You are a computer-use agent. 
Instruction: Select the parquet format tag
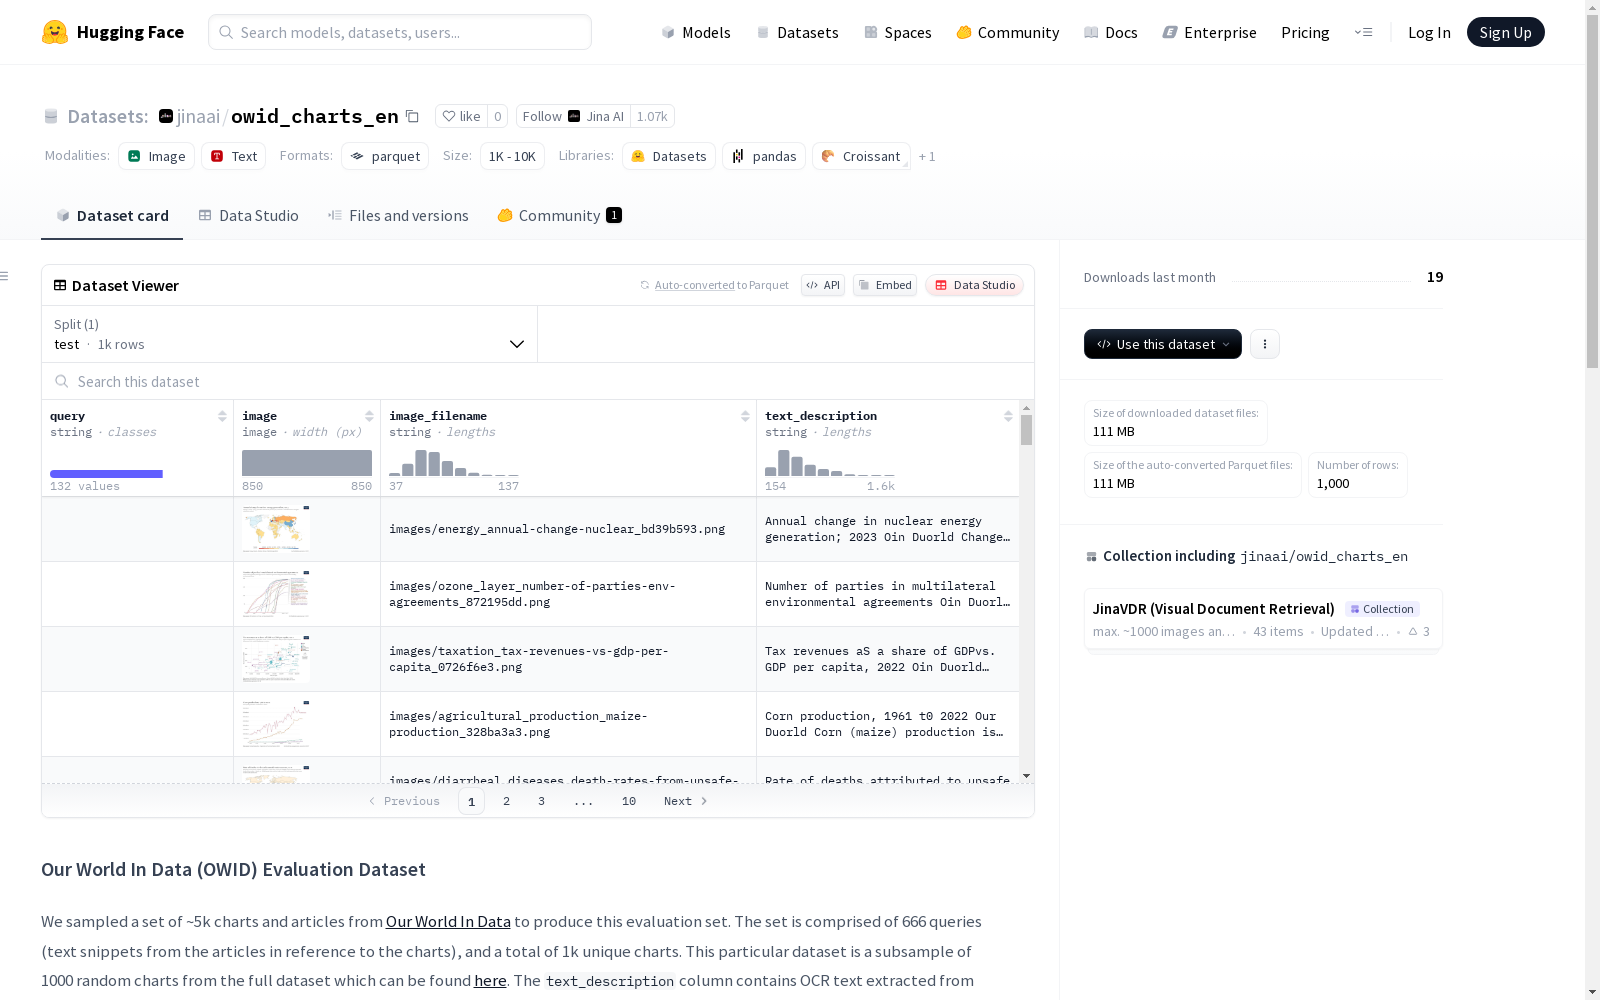[x=385, y=156]
